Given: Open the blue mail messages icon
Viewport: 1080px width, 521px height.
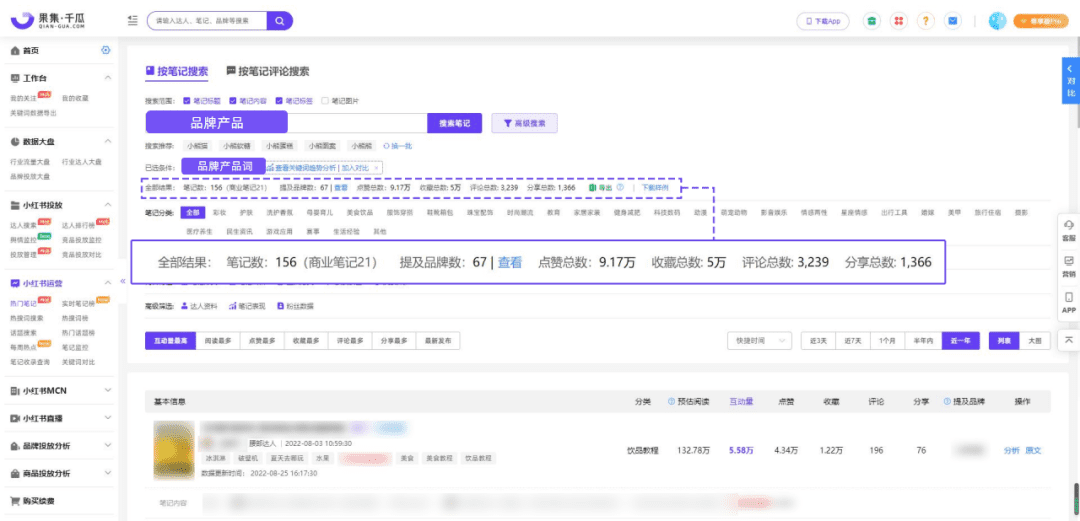Looking at the screenshot, I should [953, 21].
